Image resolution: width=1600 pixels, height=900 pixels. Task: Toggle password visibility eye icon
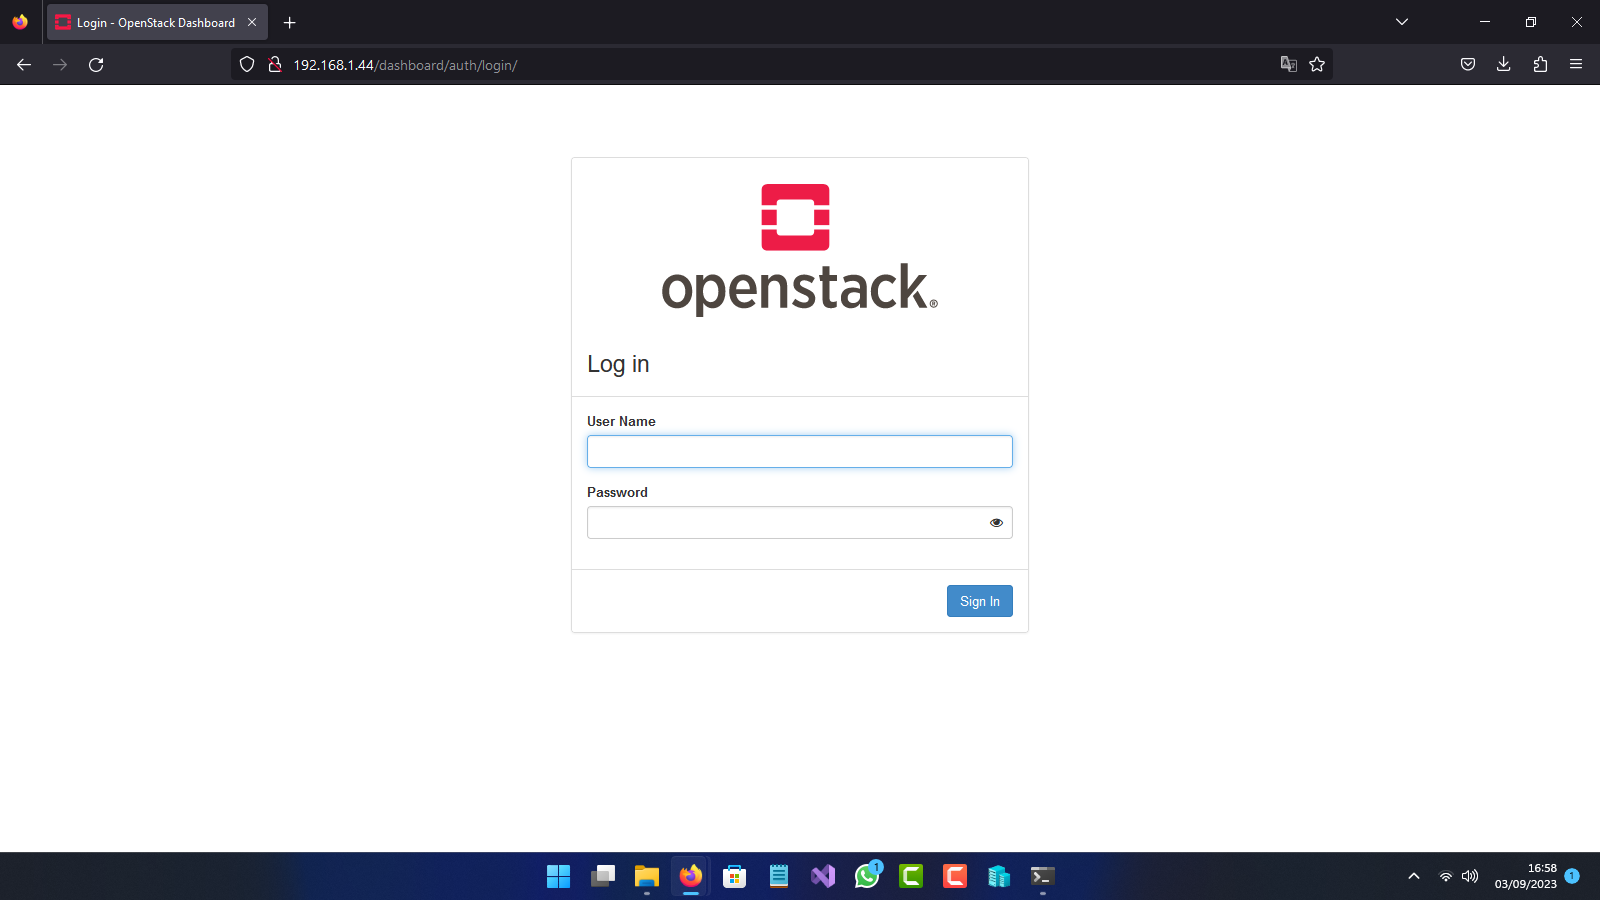pos(996,523)
